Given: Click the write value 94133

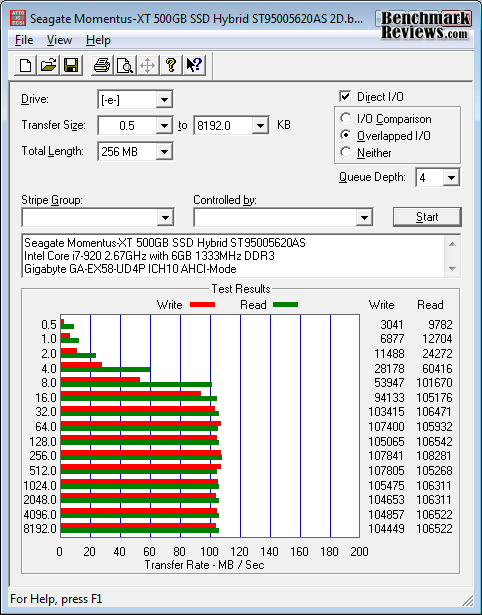Looking at the screenshot, I should (389, 398).
